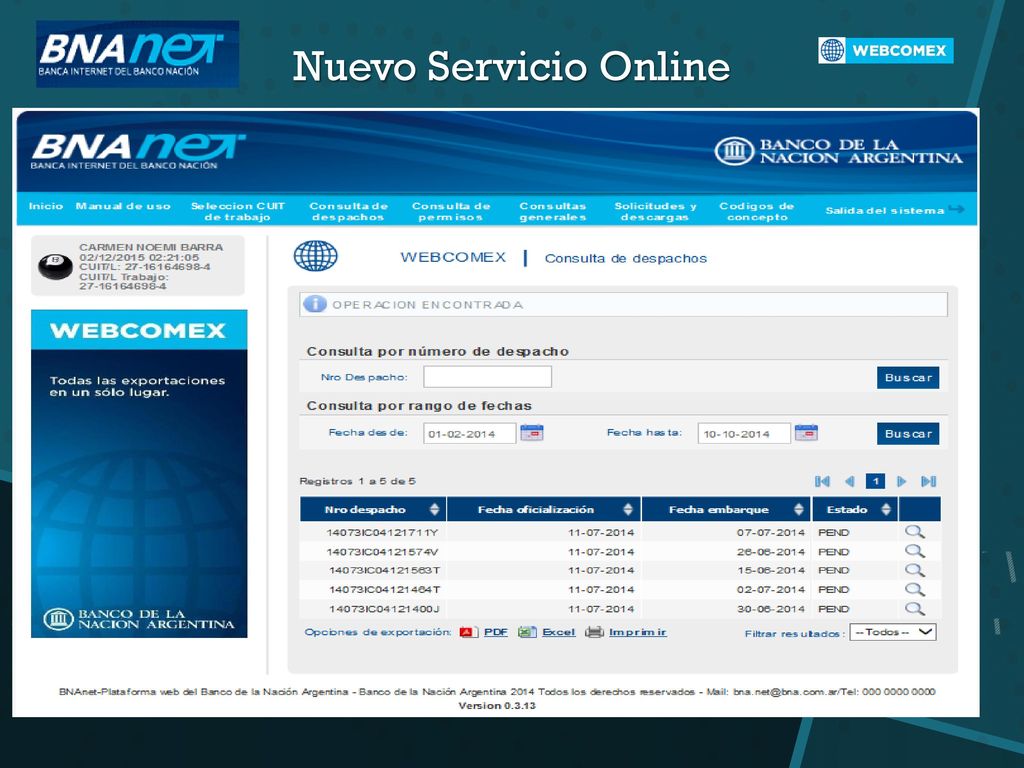Click the Fecha hasta date field
This screenshot has width=1024, height=768.
tap(744, 434)
